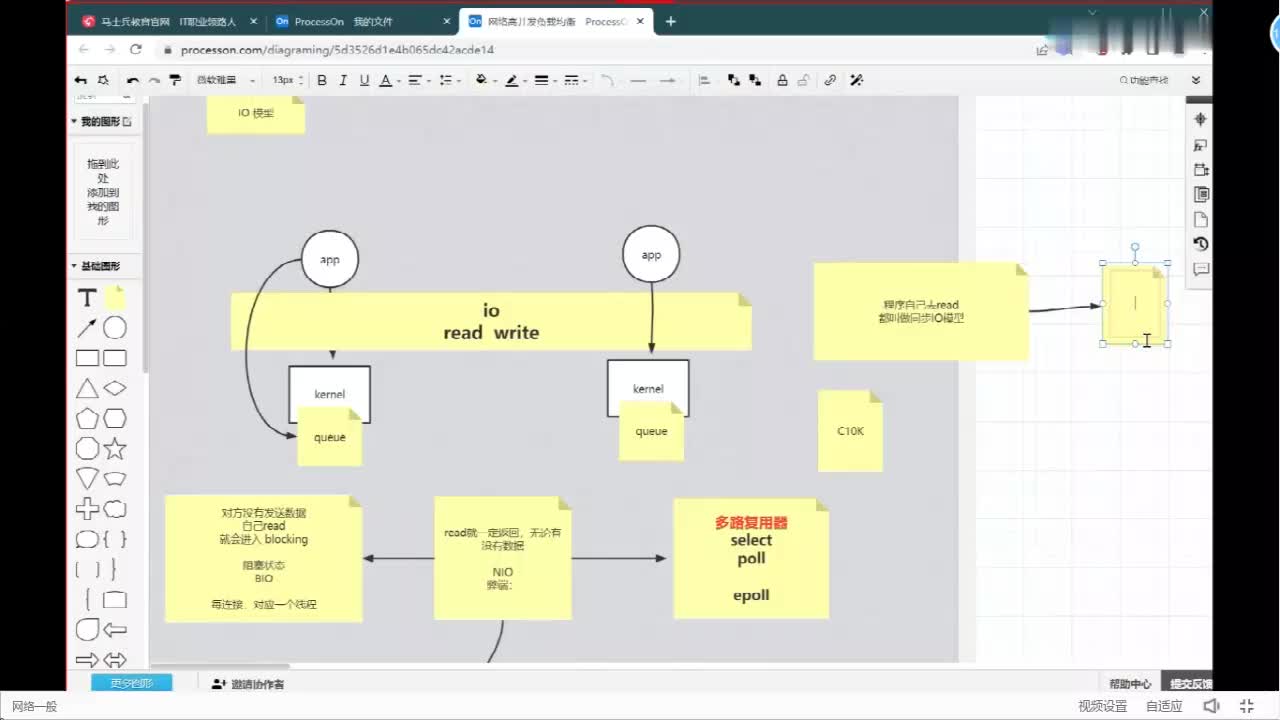Bring the selected shape to front
The width and height of the screenshot is (1280, 720).
pyautogui.click(x=734, y=80)
